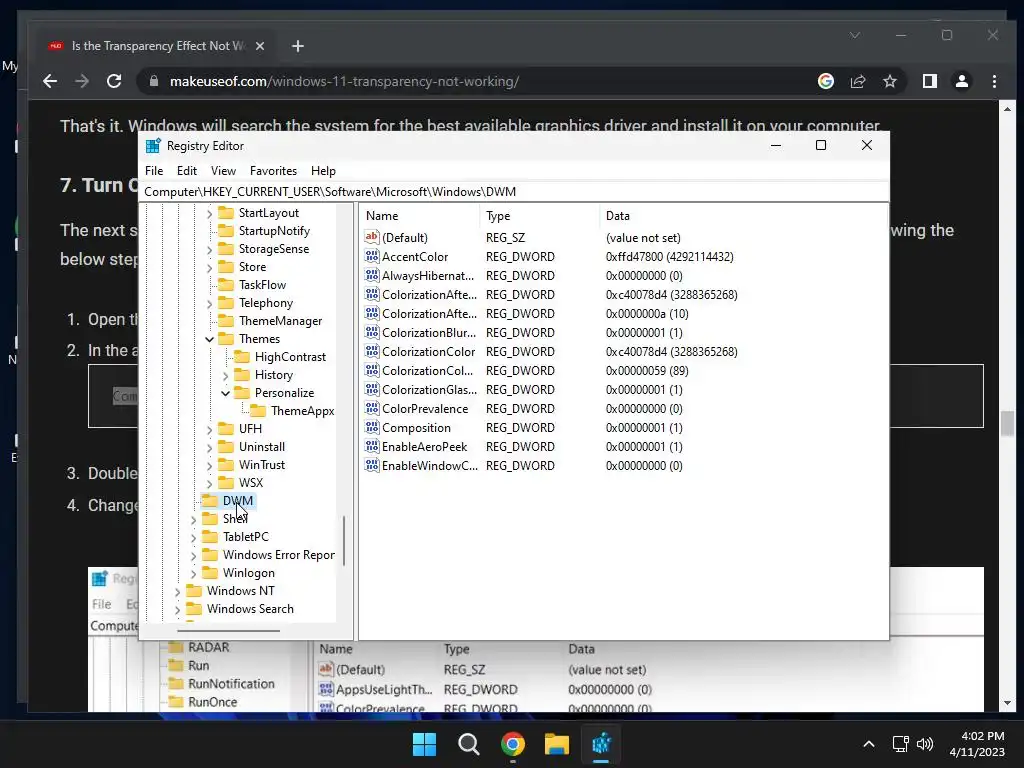
Task: Open Chrome share page icon
Action: point(857,81)
